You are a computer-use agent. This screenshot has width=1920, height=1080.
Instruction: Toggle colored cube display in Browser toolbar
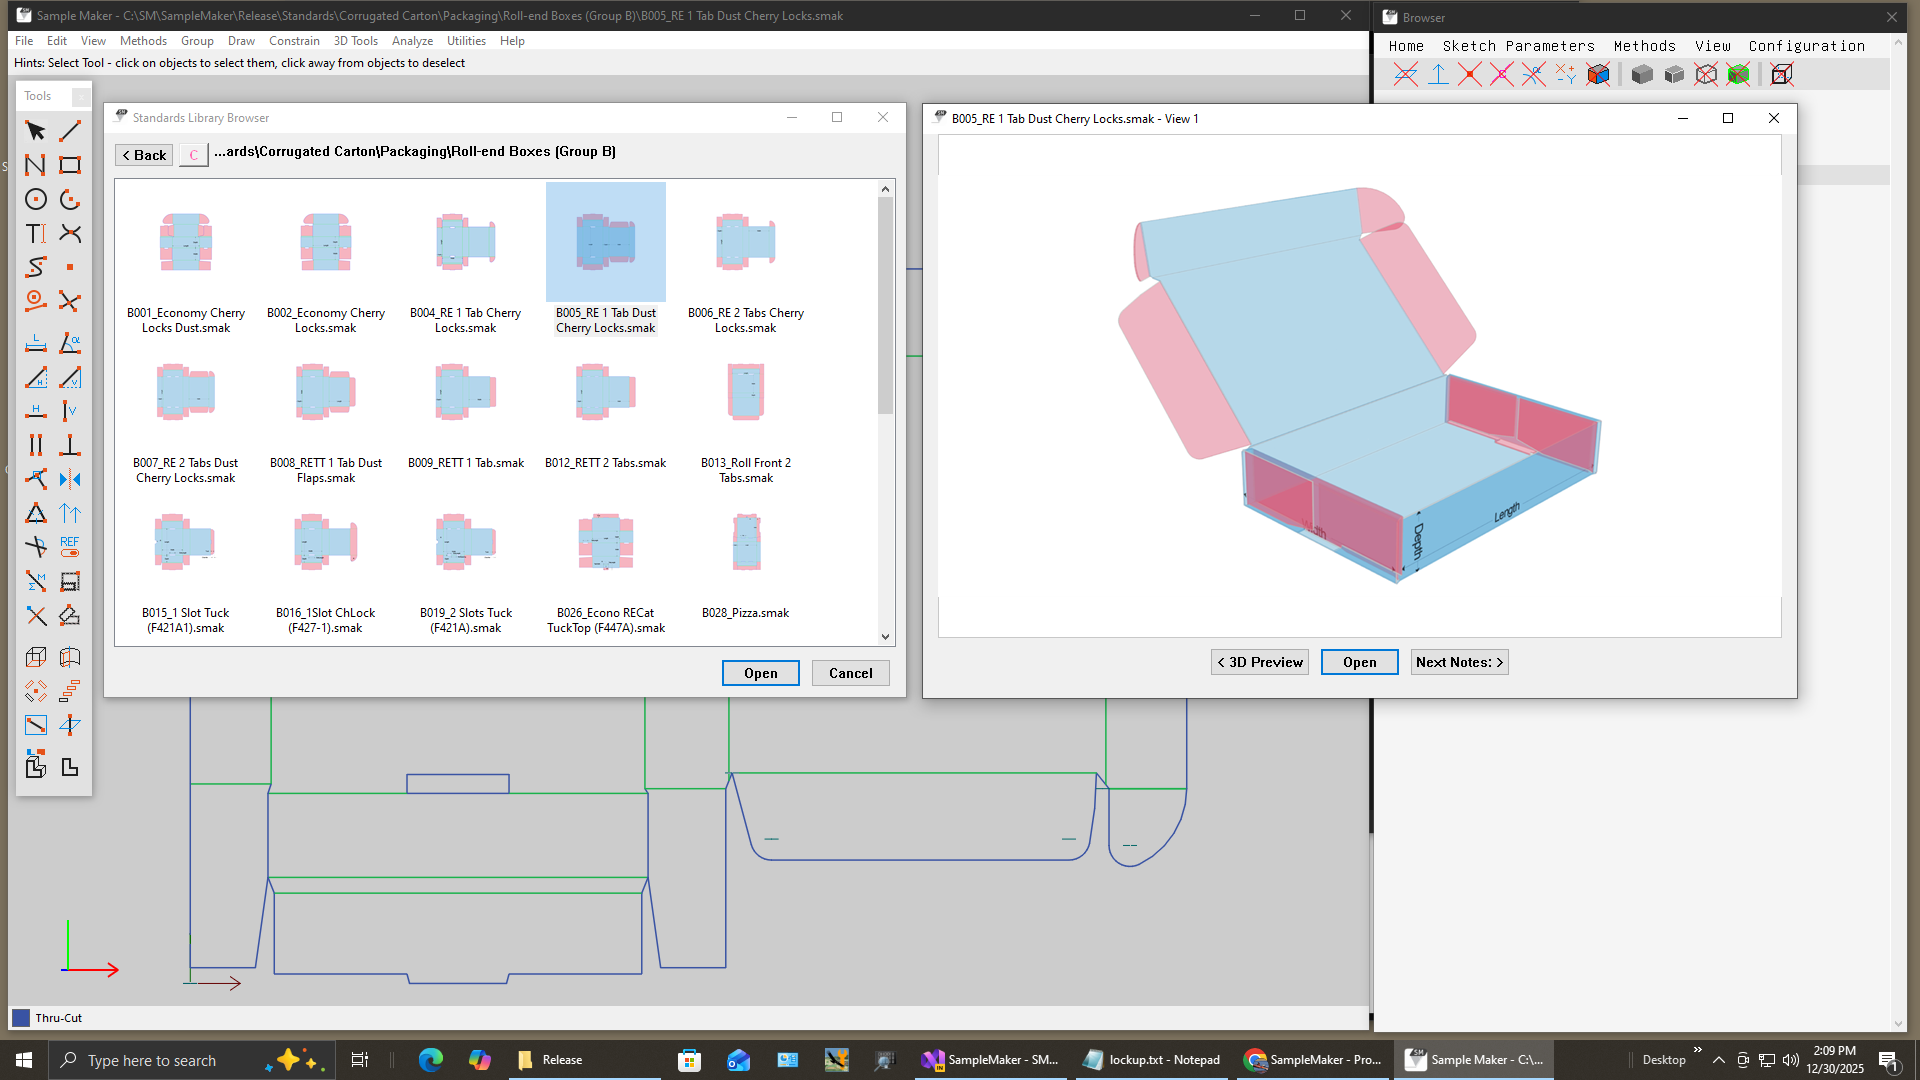[x=1598, y=74]
